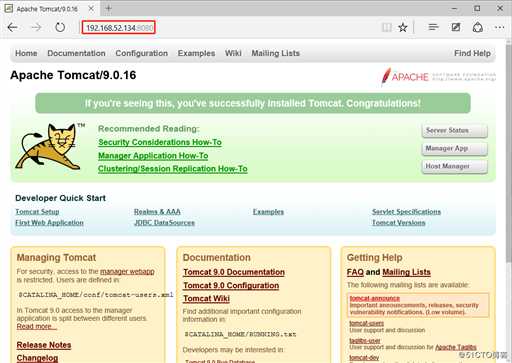Add page to favorites with star icon
The height and width of the screenshot is (363, 512).
tap(403, 27)
